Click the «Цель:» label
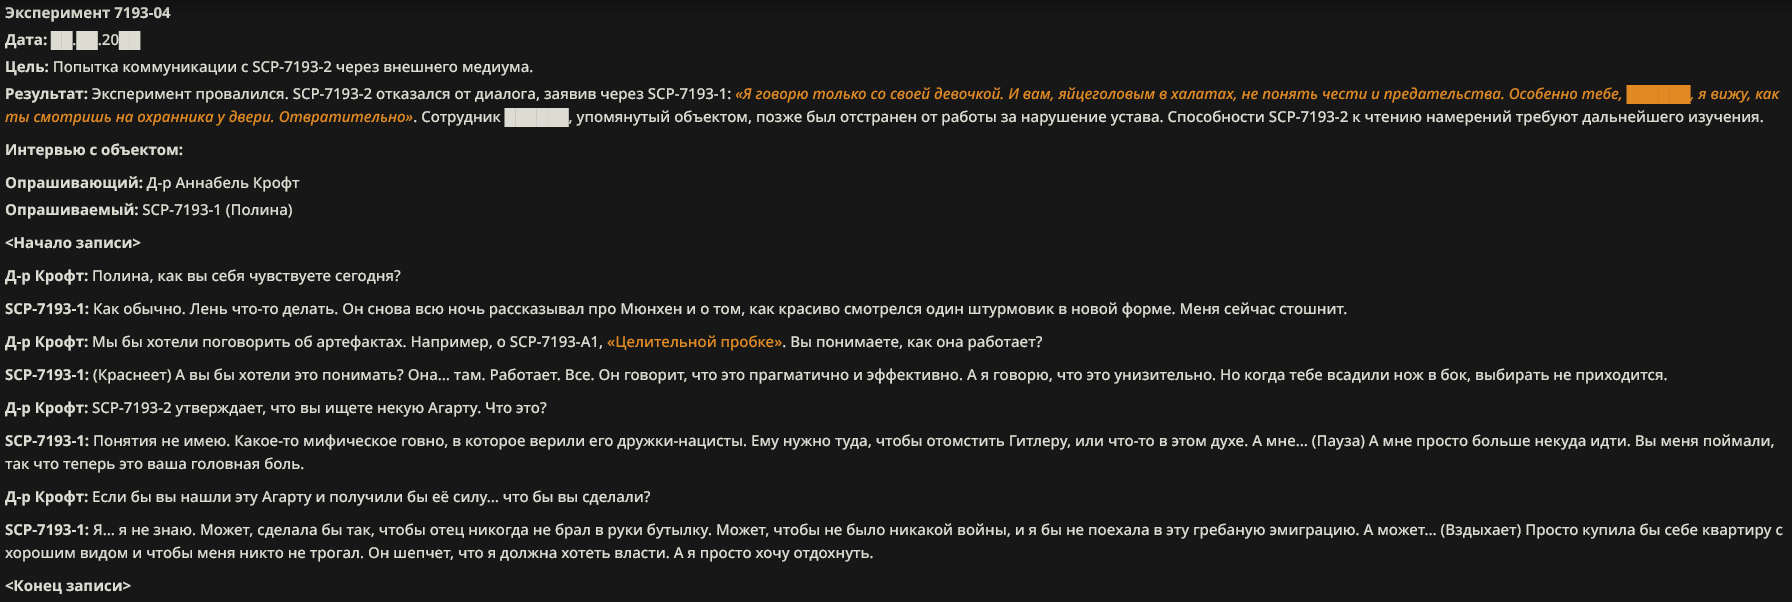The image size is (1792, 602). pos(27,67)
